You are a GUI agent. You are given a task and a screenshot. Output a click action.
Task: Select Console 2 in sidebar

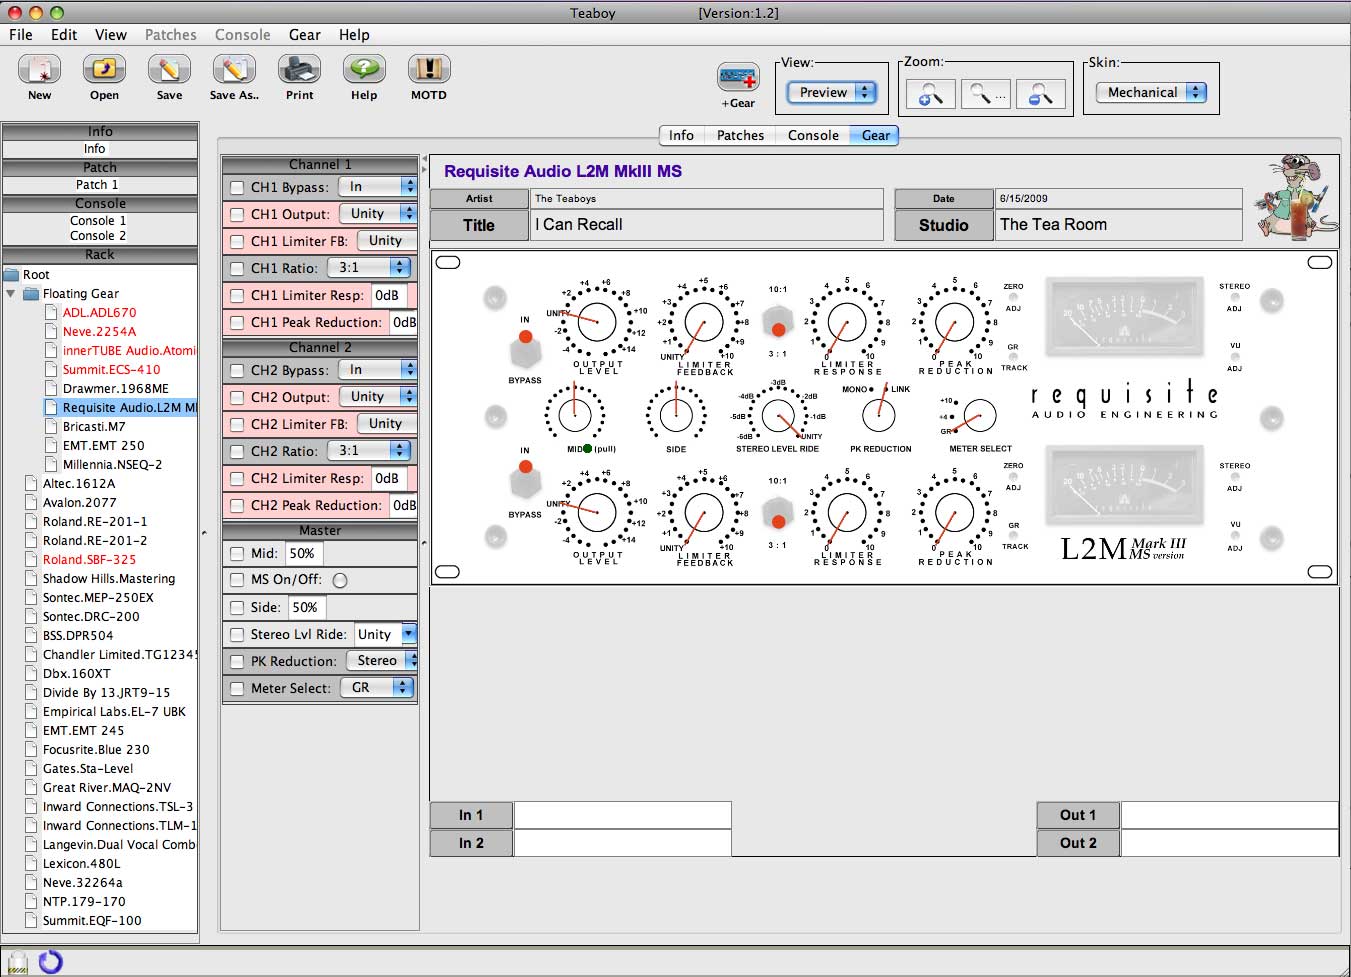pyautogui.click(x=98, y=236)
